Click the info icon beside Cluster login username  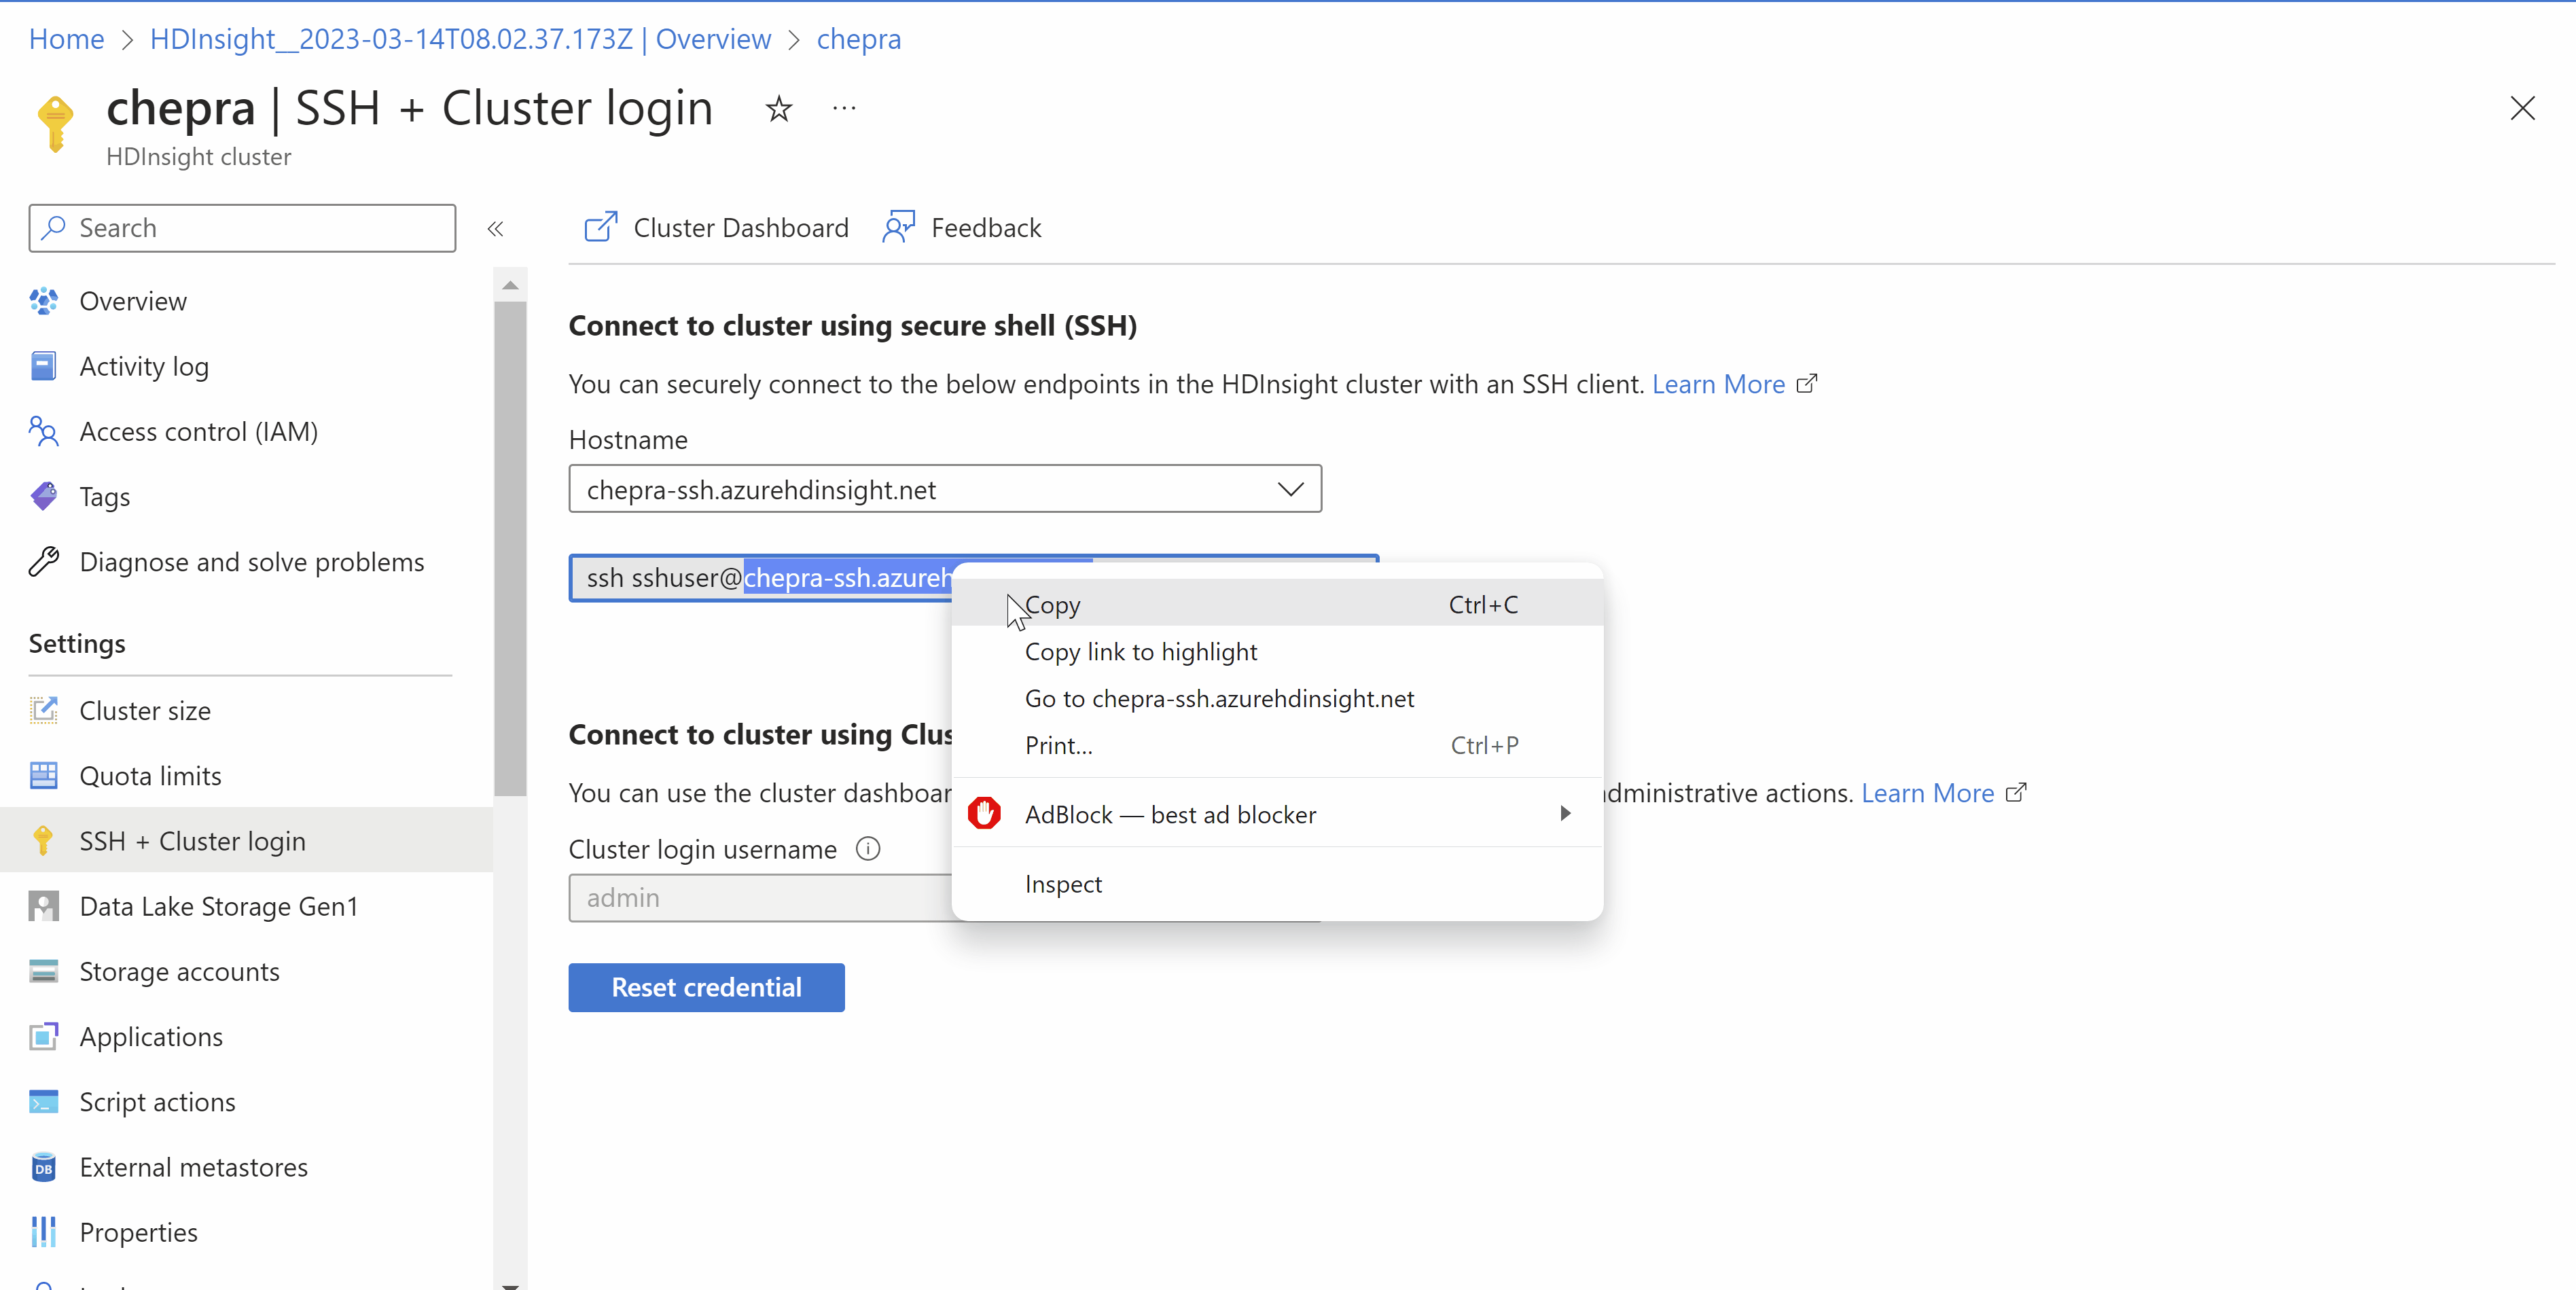pyautogui.click(x=868, y=849)
